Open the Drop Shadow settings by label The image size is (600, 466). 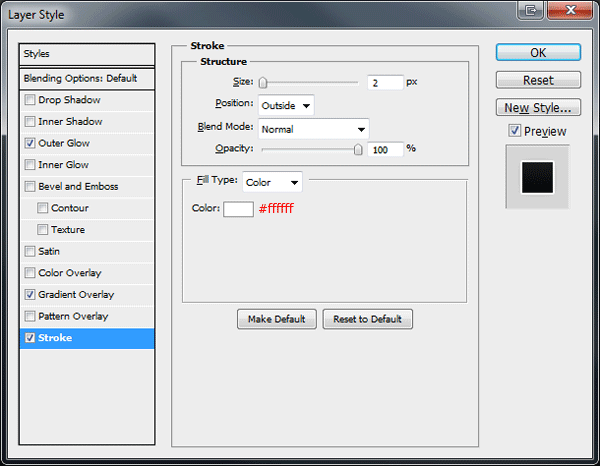(69, 100)
